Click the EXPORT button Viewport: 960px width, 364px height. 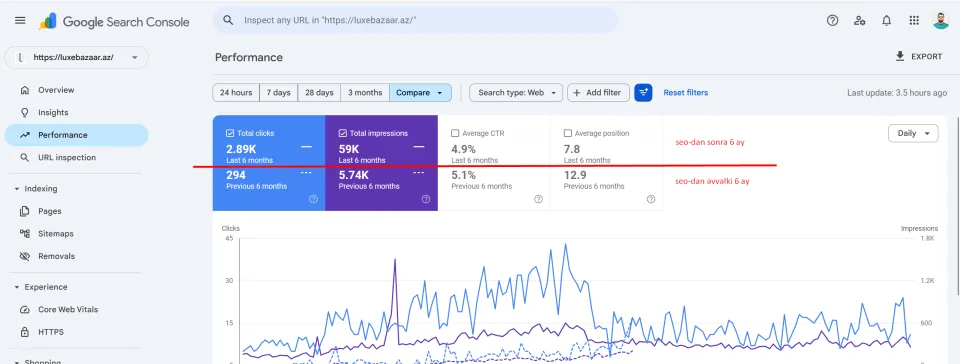click(918, 56)
